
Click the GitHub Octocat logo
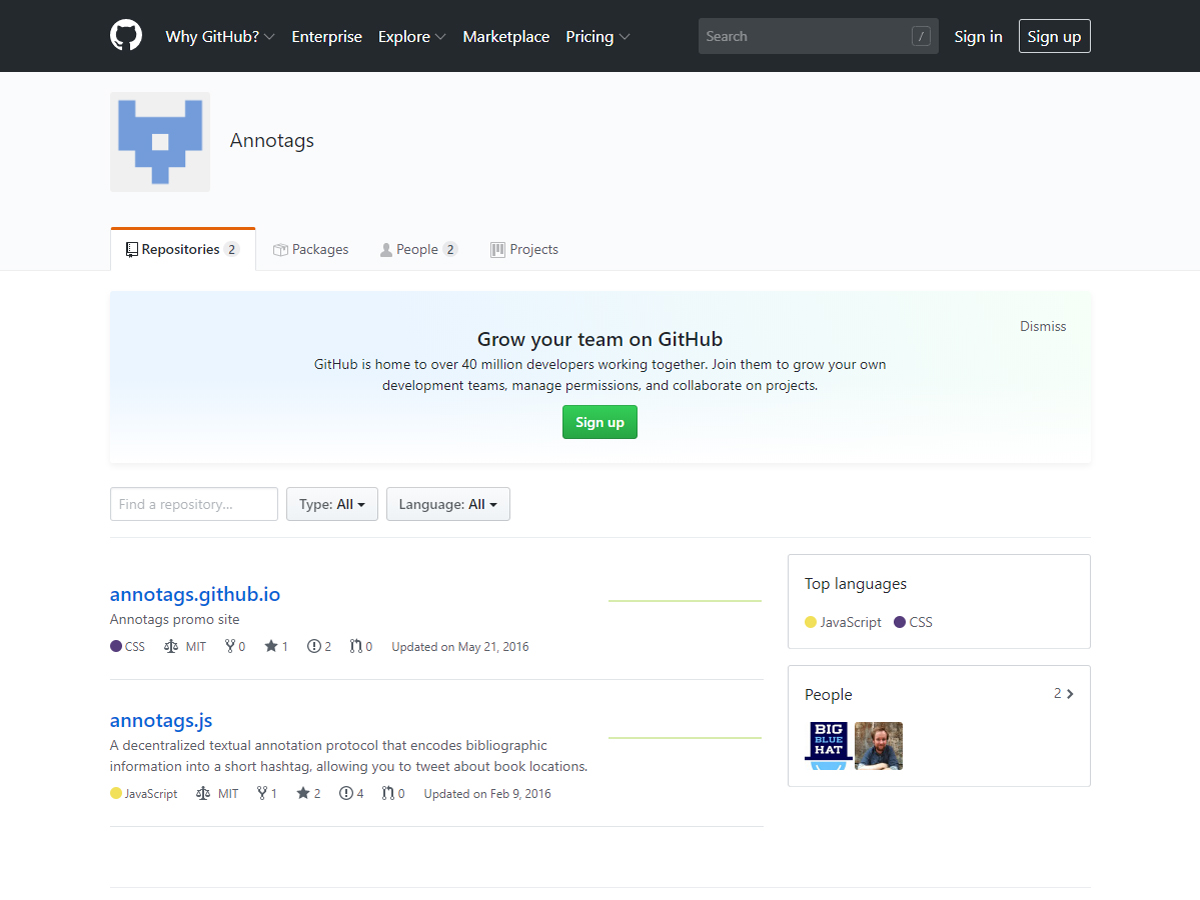click(x=126, y=36)
